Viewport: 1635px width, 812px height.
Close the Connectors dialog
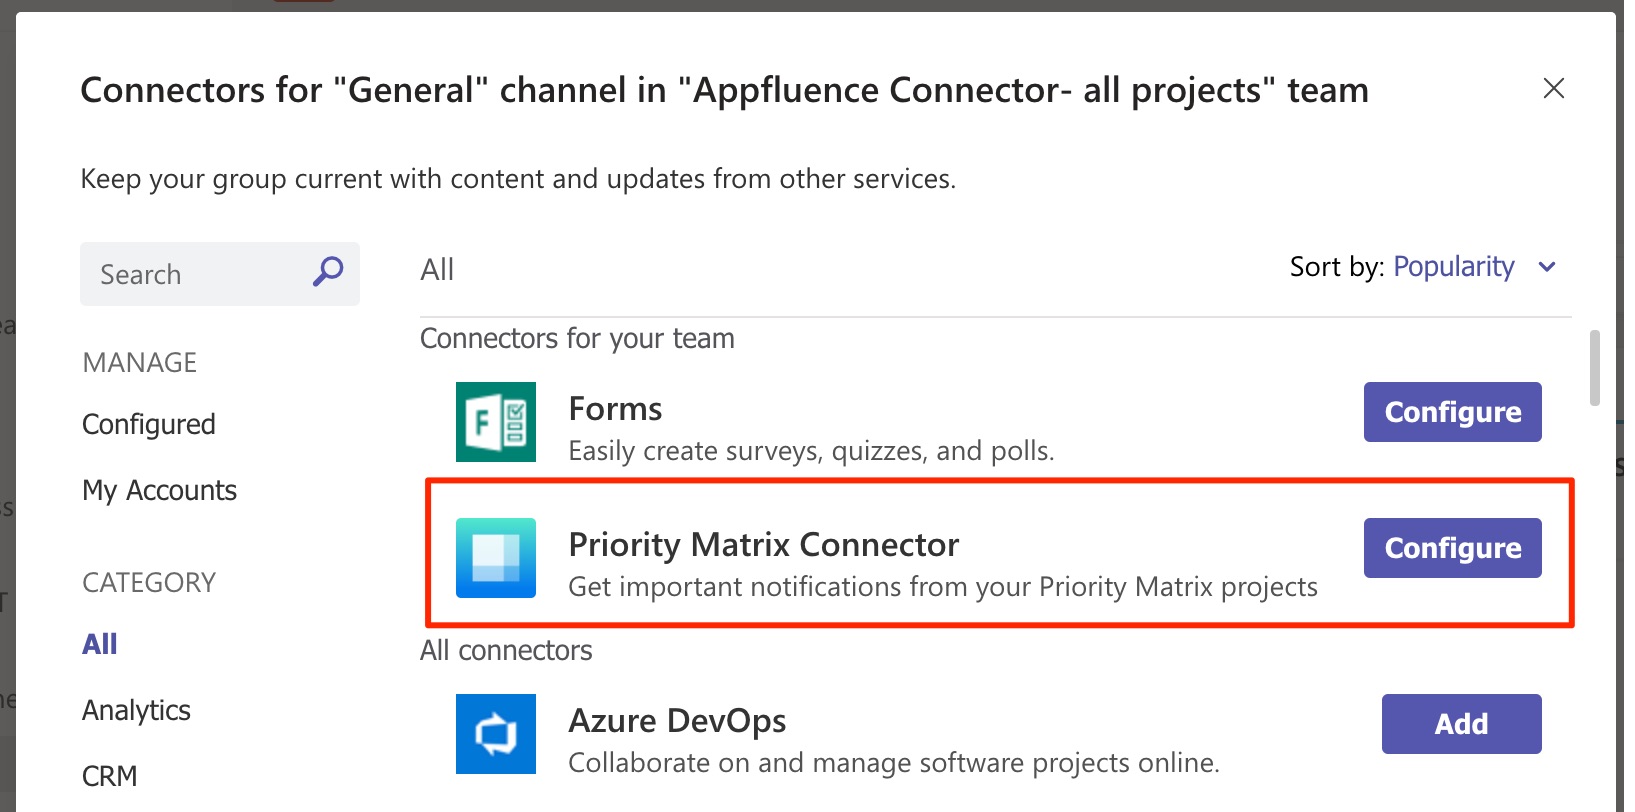point(1553,88)
